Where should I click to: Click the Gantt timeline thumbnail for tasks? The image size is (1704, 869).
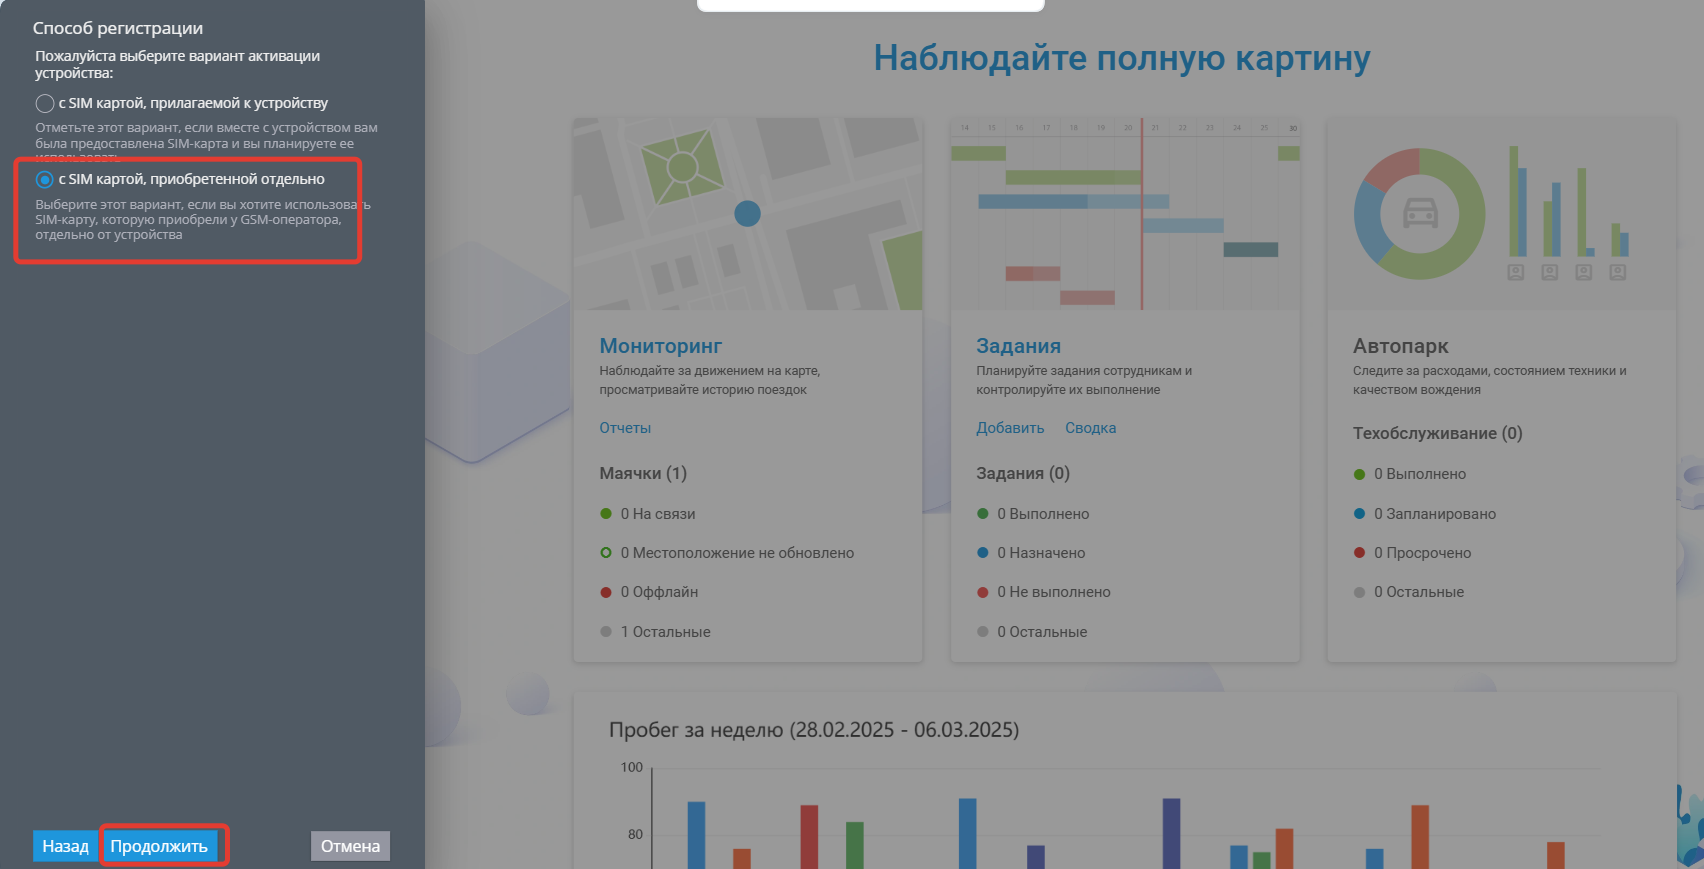[x=1125, y=214]
